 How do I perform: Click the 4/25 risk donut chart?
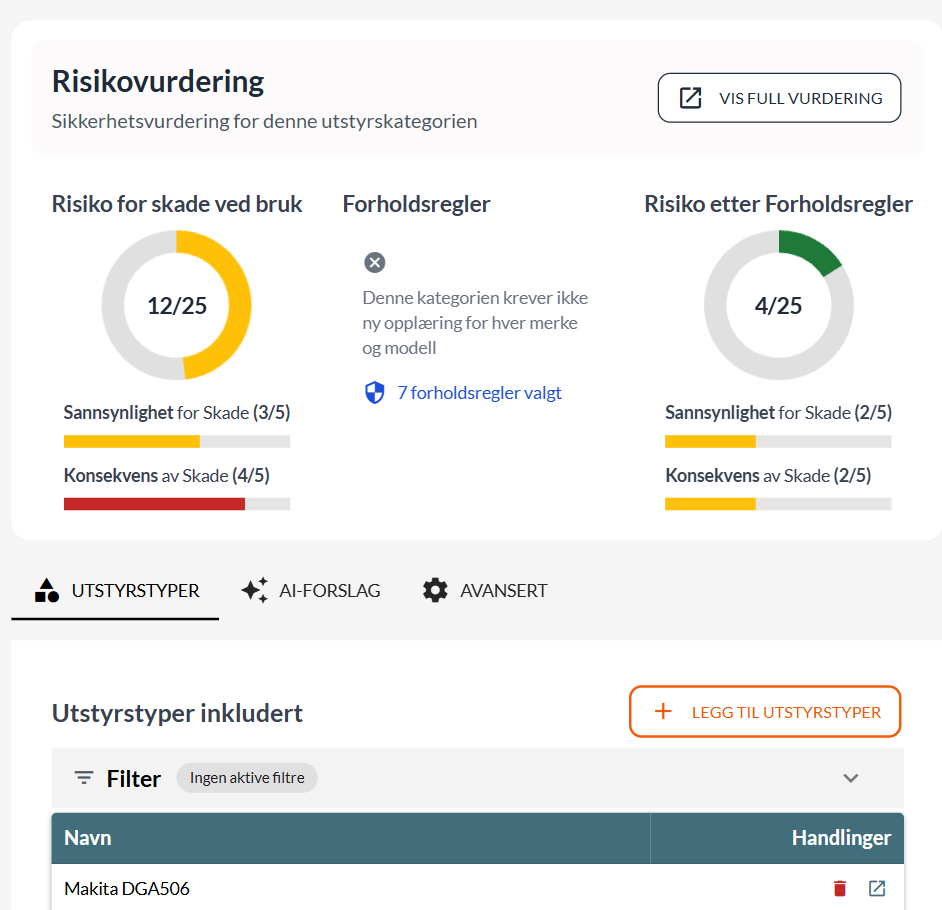[779, 305]
